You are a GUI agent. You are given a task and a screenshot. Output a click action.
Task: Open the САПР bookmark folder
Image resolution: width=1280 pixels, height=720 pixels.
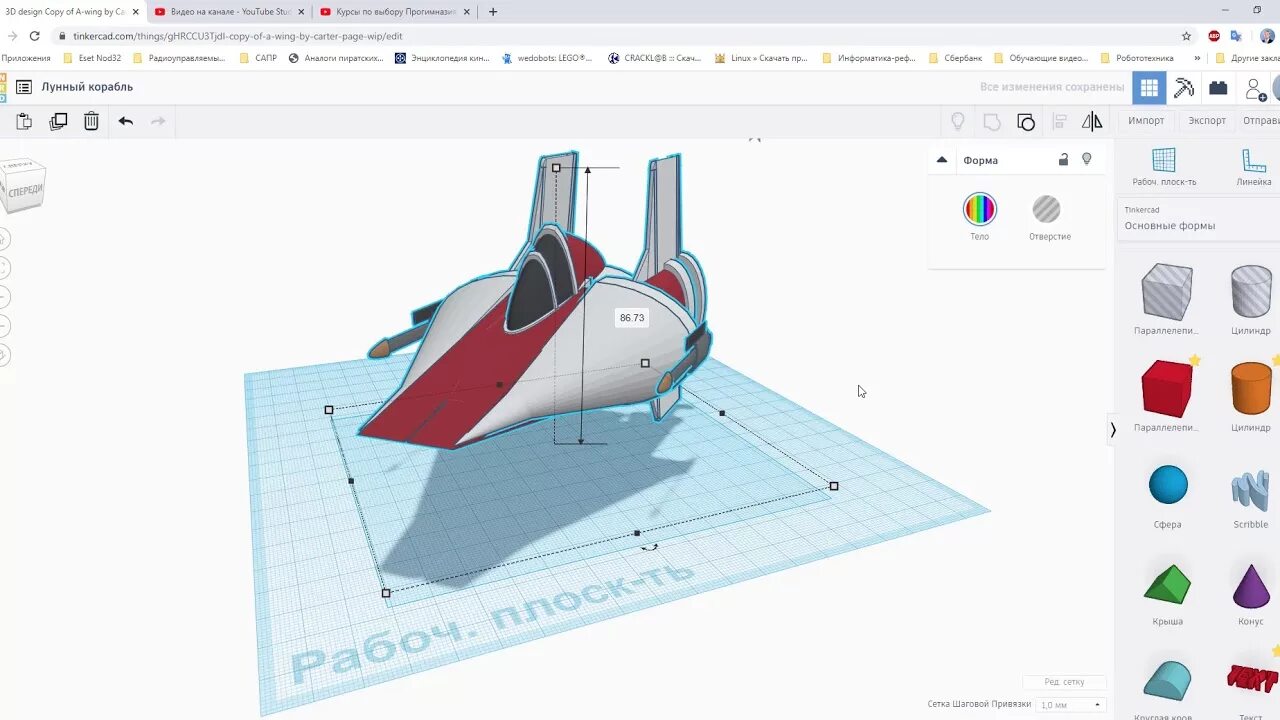pyautogui.click(x=259, y=58)
